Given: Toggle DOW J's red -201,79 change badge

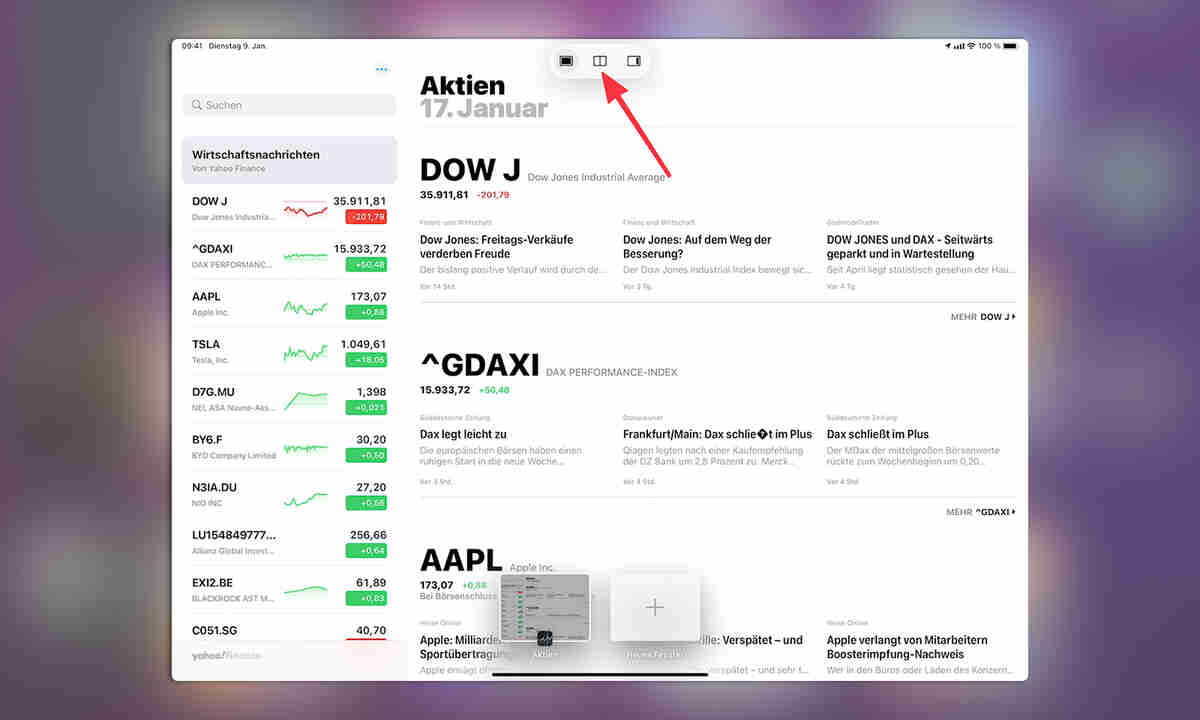Looking at the screenshot, I should point(366,215).
